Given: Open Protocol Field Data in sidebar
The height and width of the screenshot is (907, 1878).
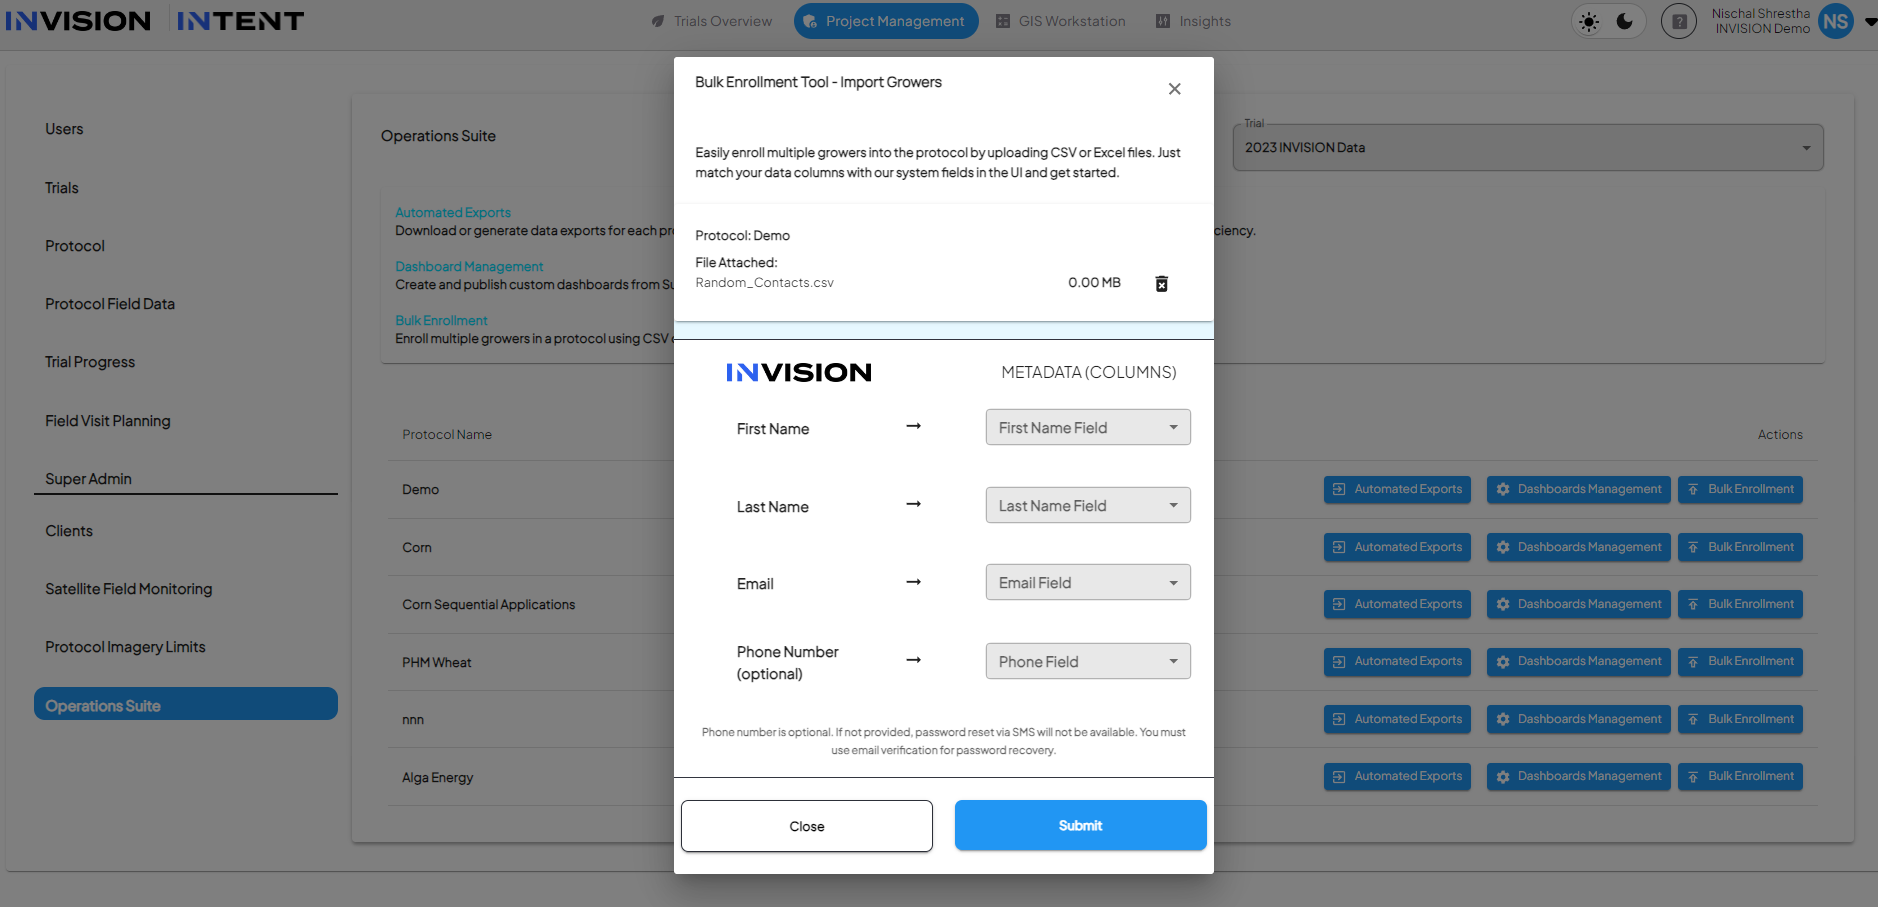Looking at the screenshot, I should point(110,304).
